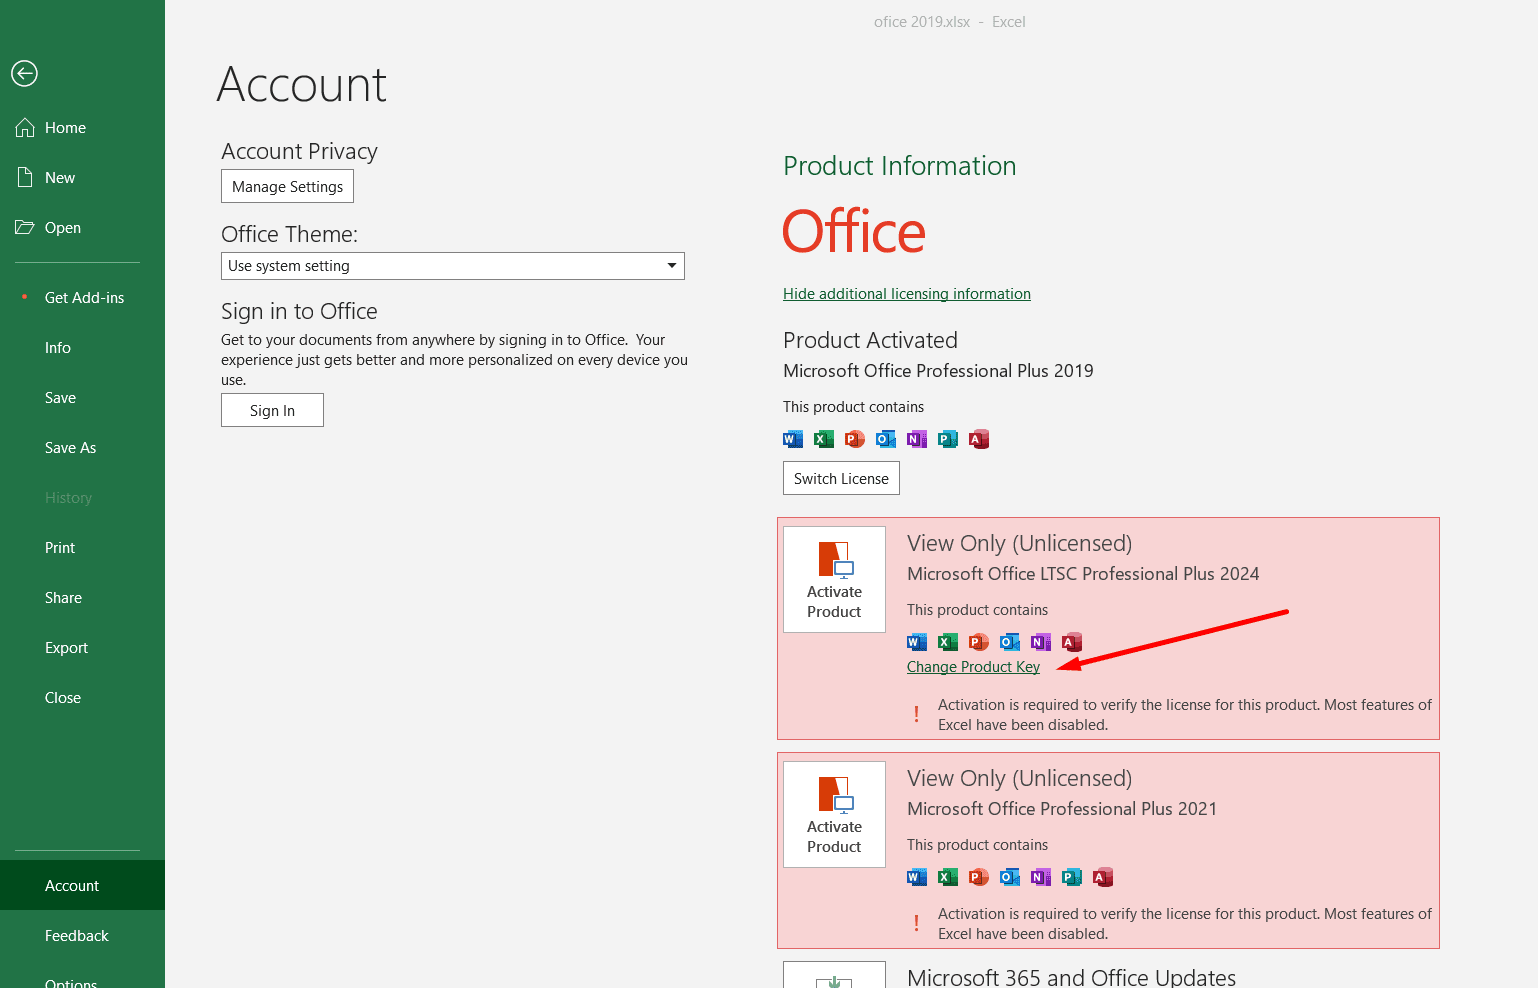Click the Word icon under Office 2019
Screen dimensions: 1538x988
tap(793, 439)
